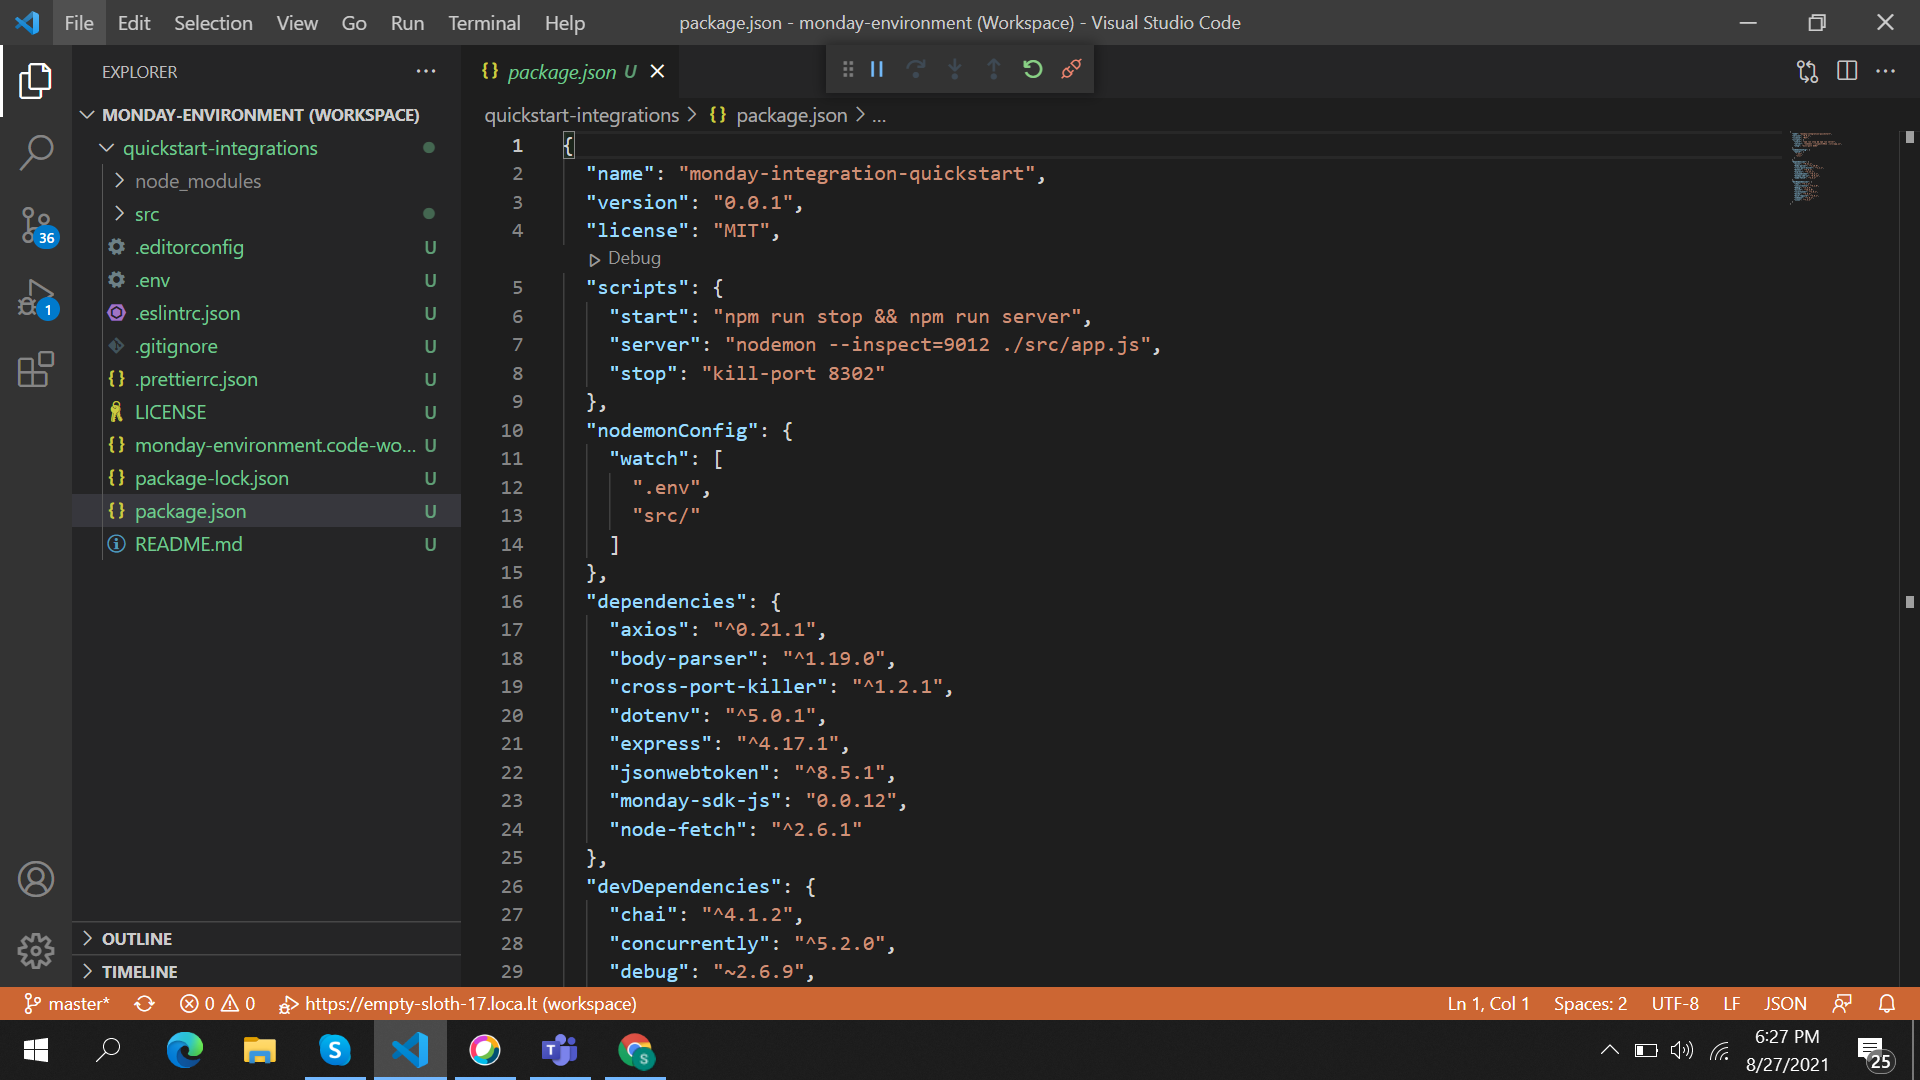
Task: Split the editor to the right
Action: click(x=1847, y=71)
